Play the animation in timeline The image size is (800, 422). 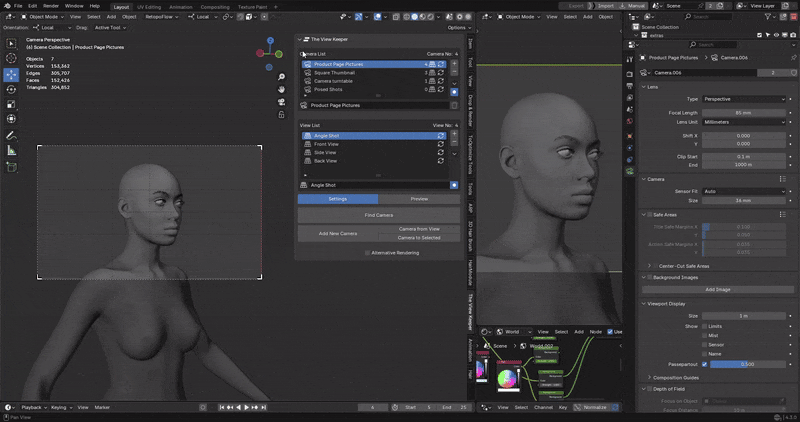(246, 407)
